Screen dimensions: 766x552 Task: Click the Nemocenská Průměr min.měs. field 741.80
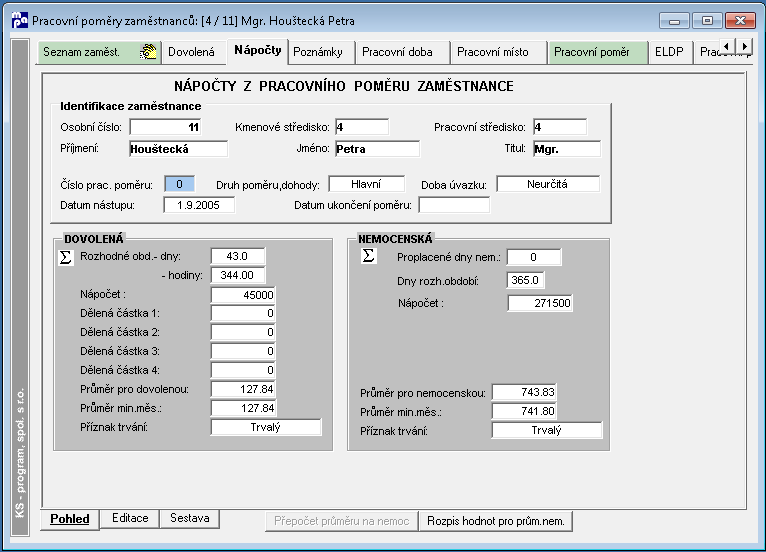pyautogui.click(x=524, y=411)
